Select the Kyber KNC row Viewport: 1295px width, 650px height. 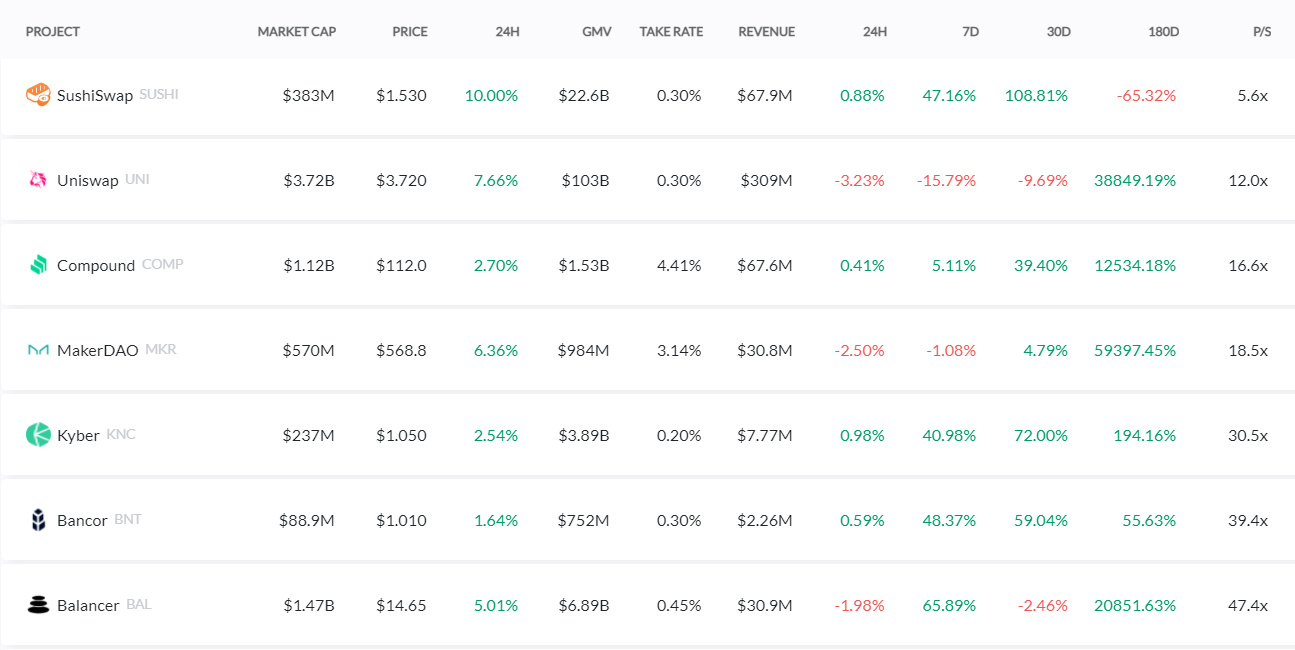(x=647, y=435)
